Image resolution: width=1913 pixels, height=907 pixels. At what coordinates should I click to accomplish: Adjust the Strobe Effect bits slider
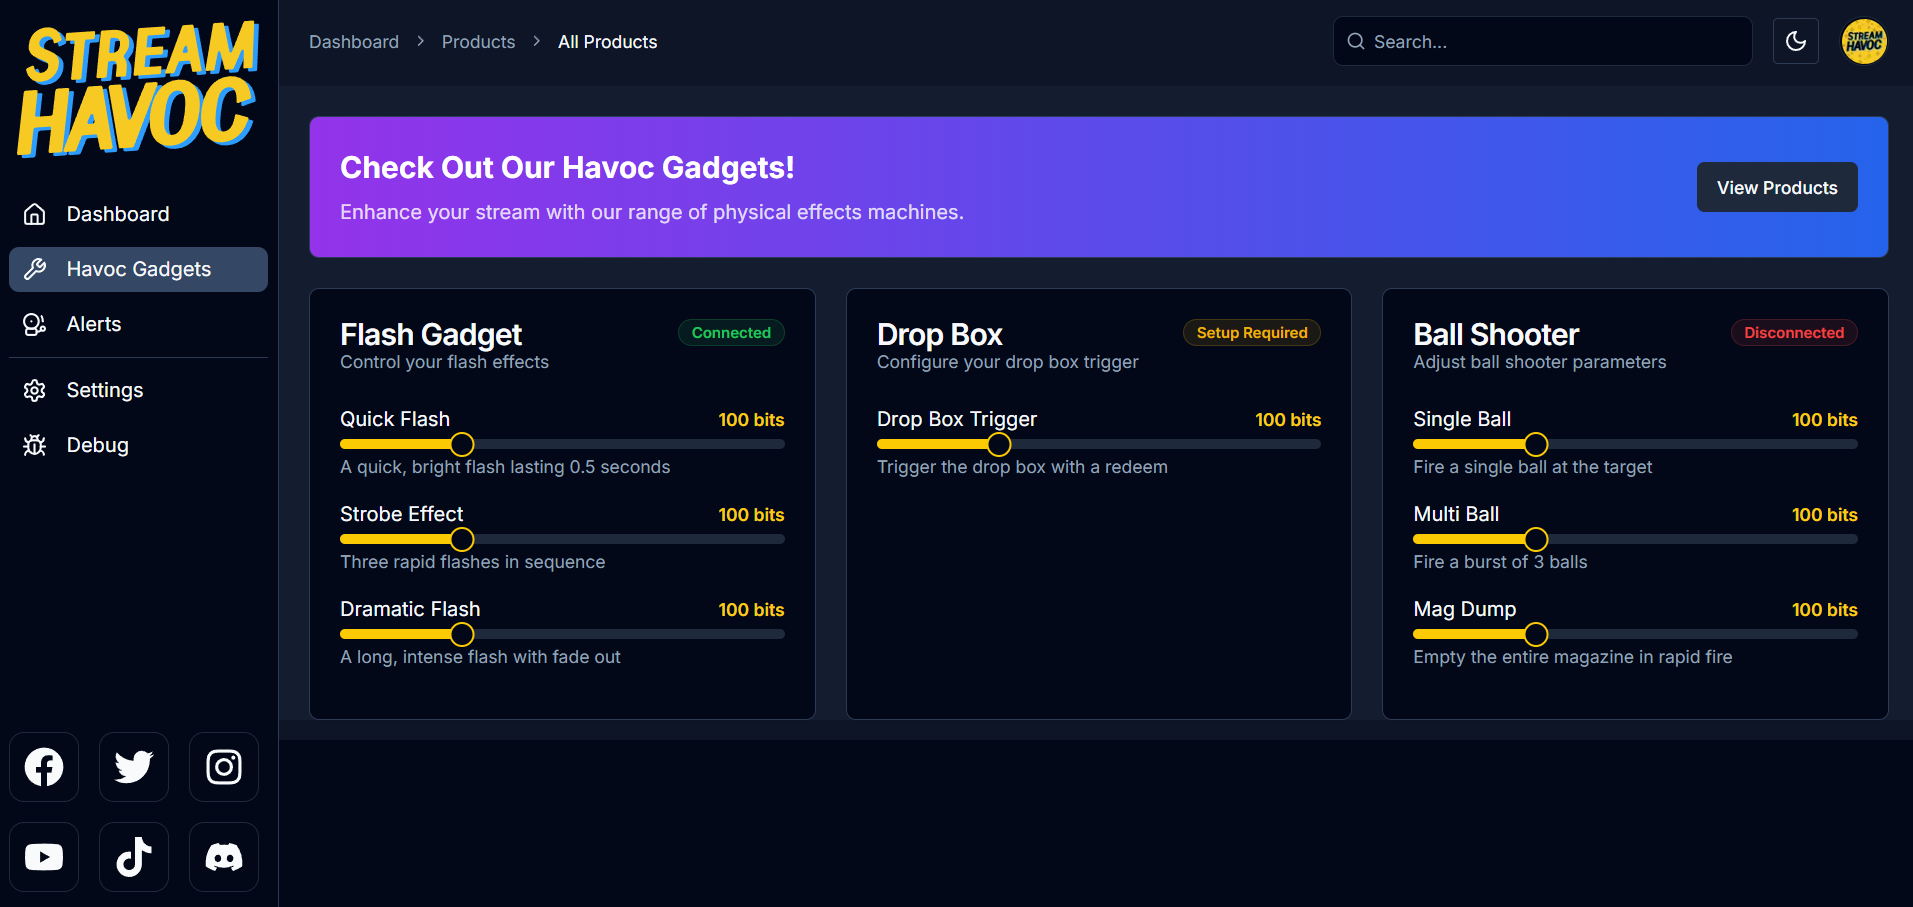coord(562,539)
